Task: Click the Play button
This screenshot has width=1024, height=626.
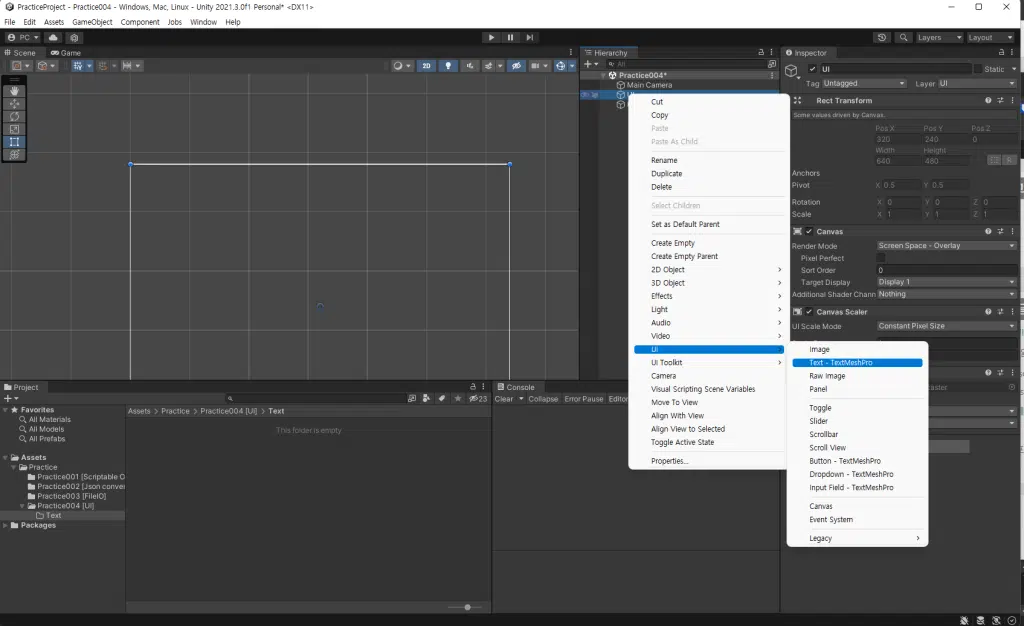Action: click(x=491, y=38)
